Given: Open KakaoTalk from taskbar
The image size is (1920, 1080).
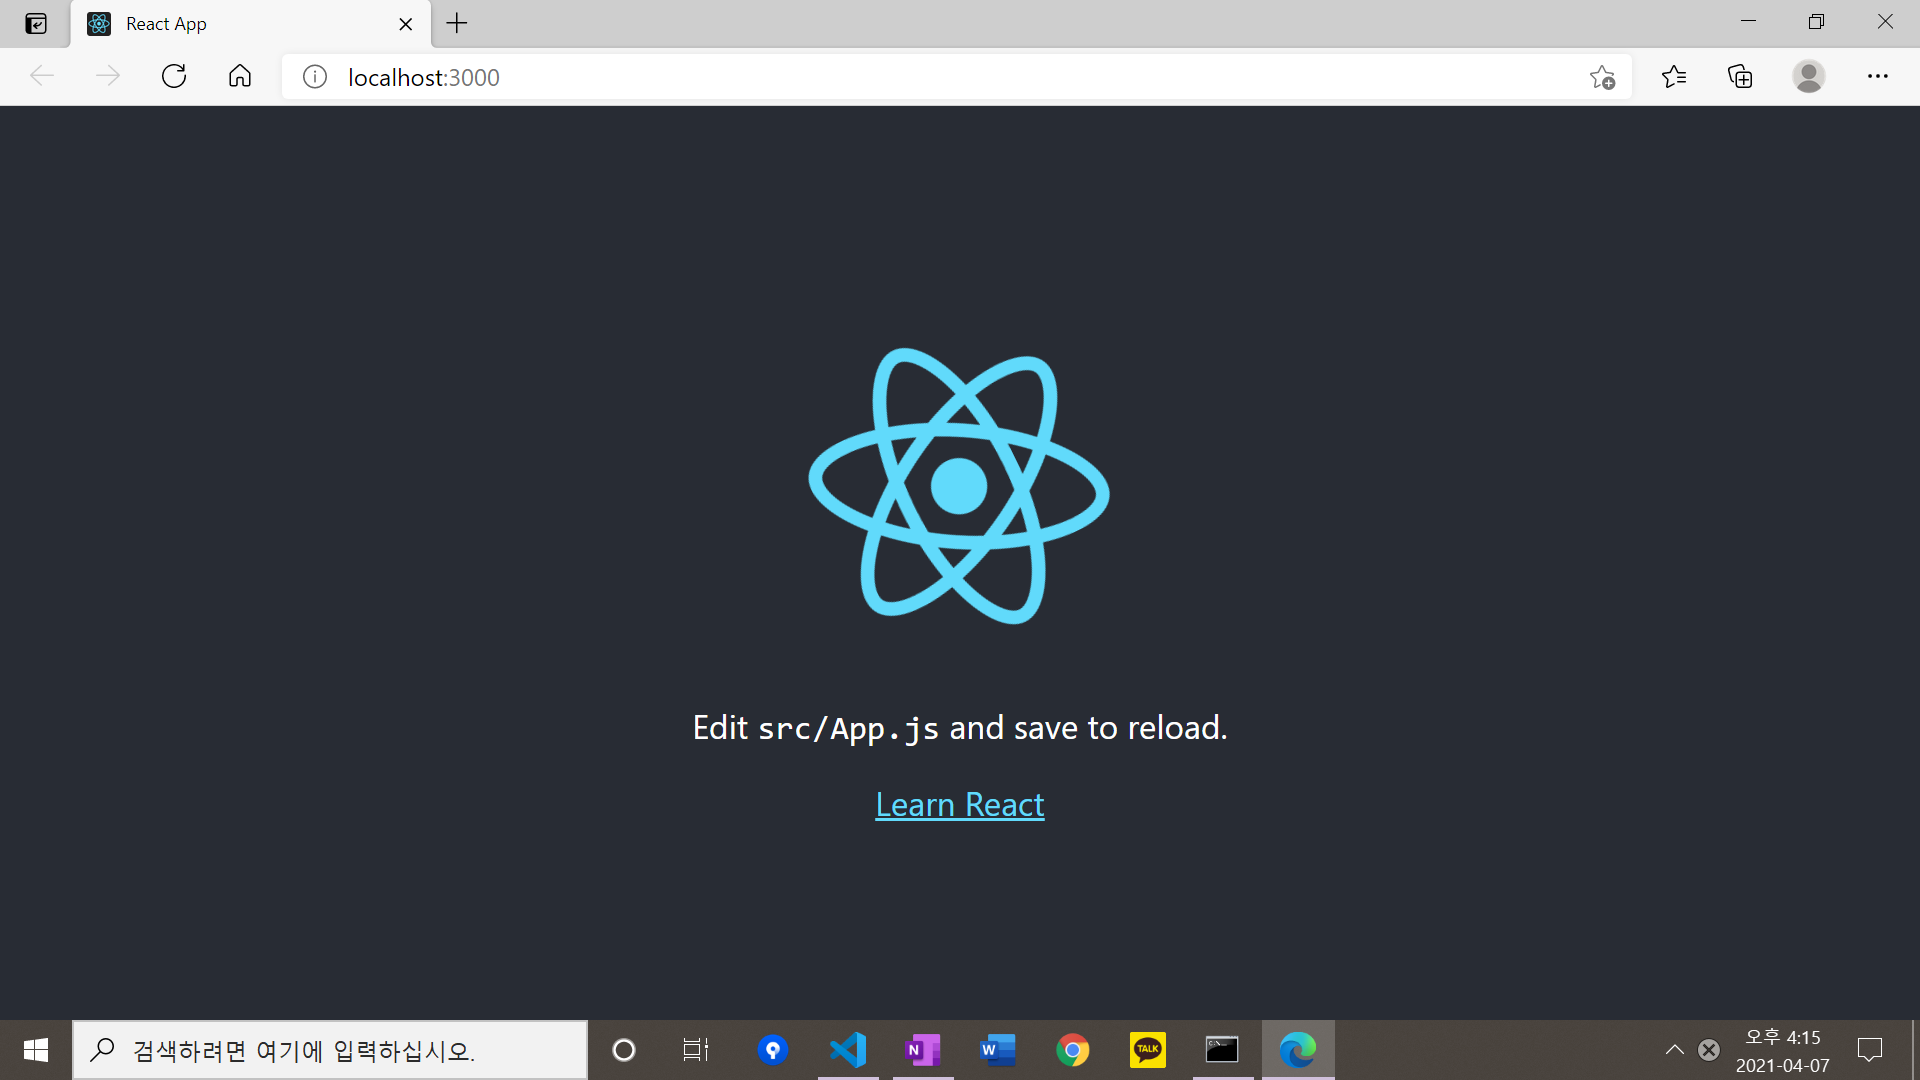Looking at the screenshot, I should pos(1147,1050).
